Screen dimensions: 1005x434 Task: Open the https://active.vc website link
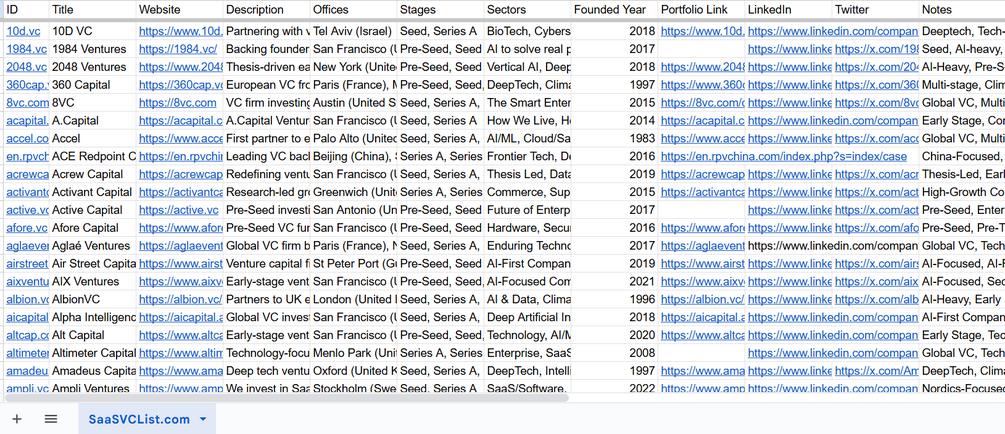pyautogui.click(x=178, y=211)
